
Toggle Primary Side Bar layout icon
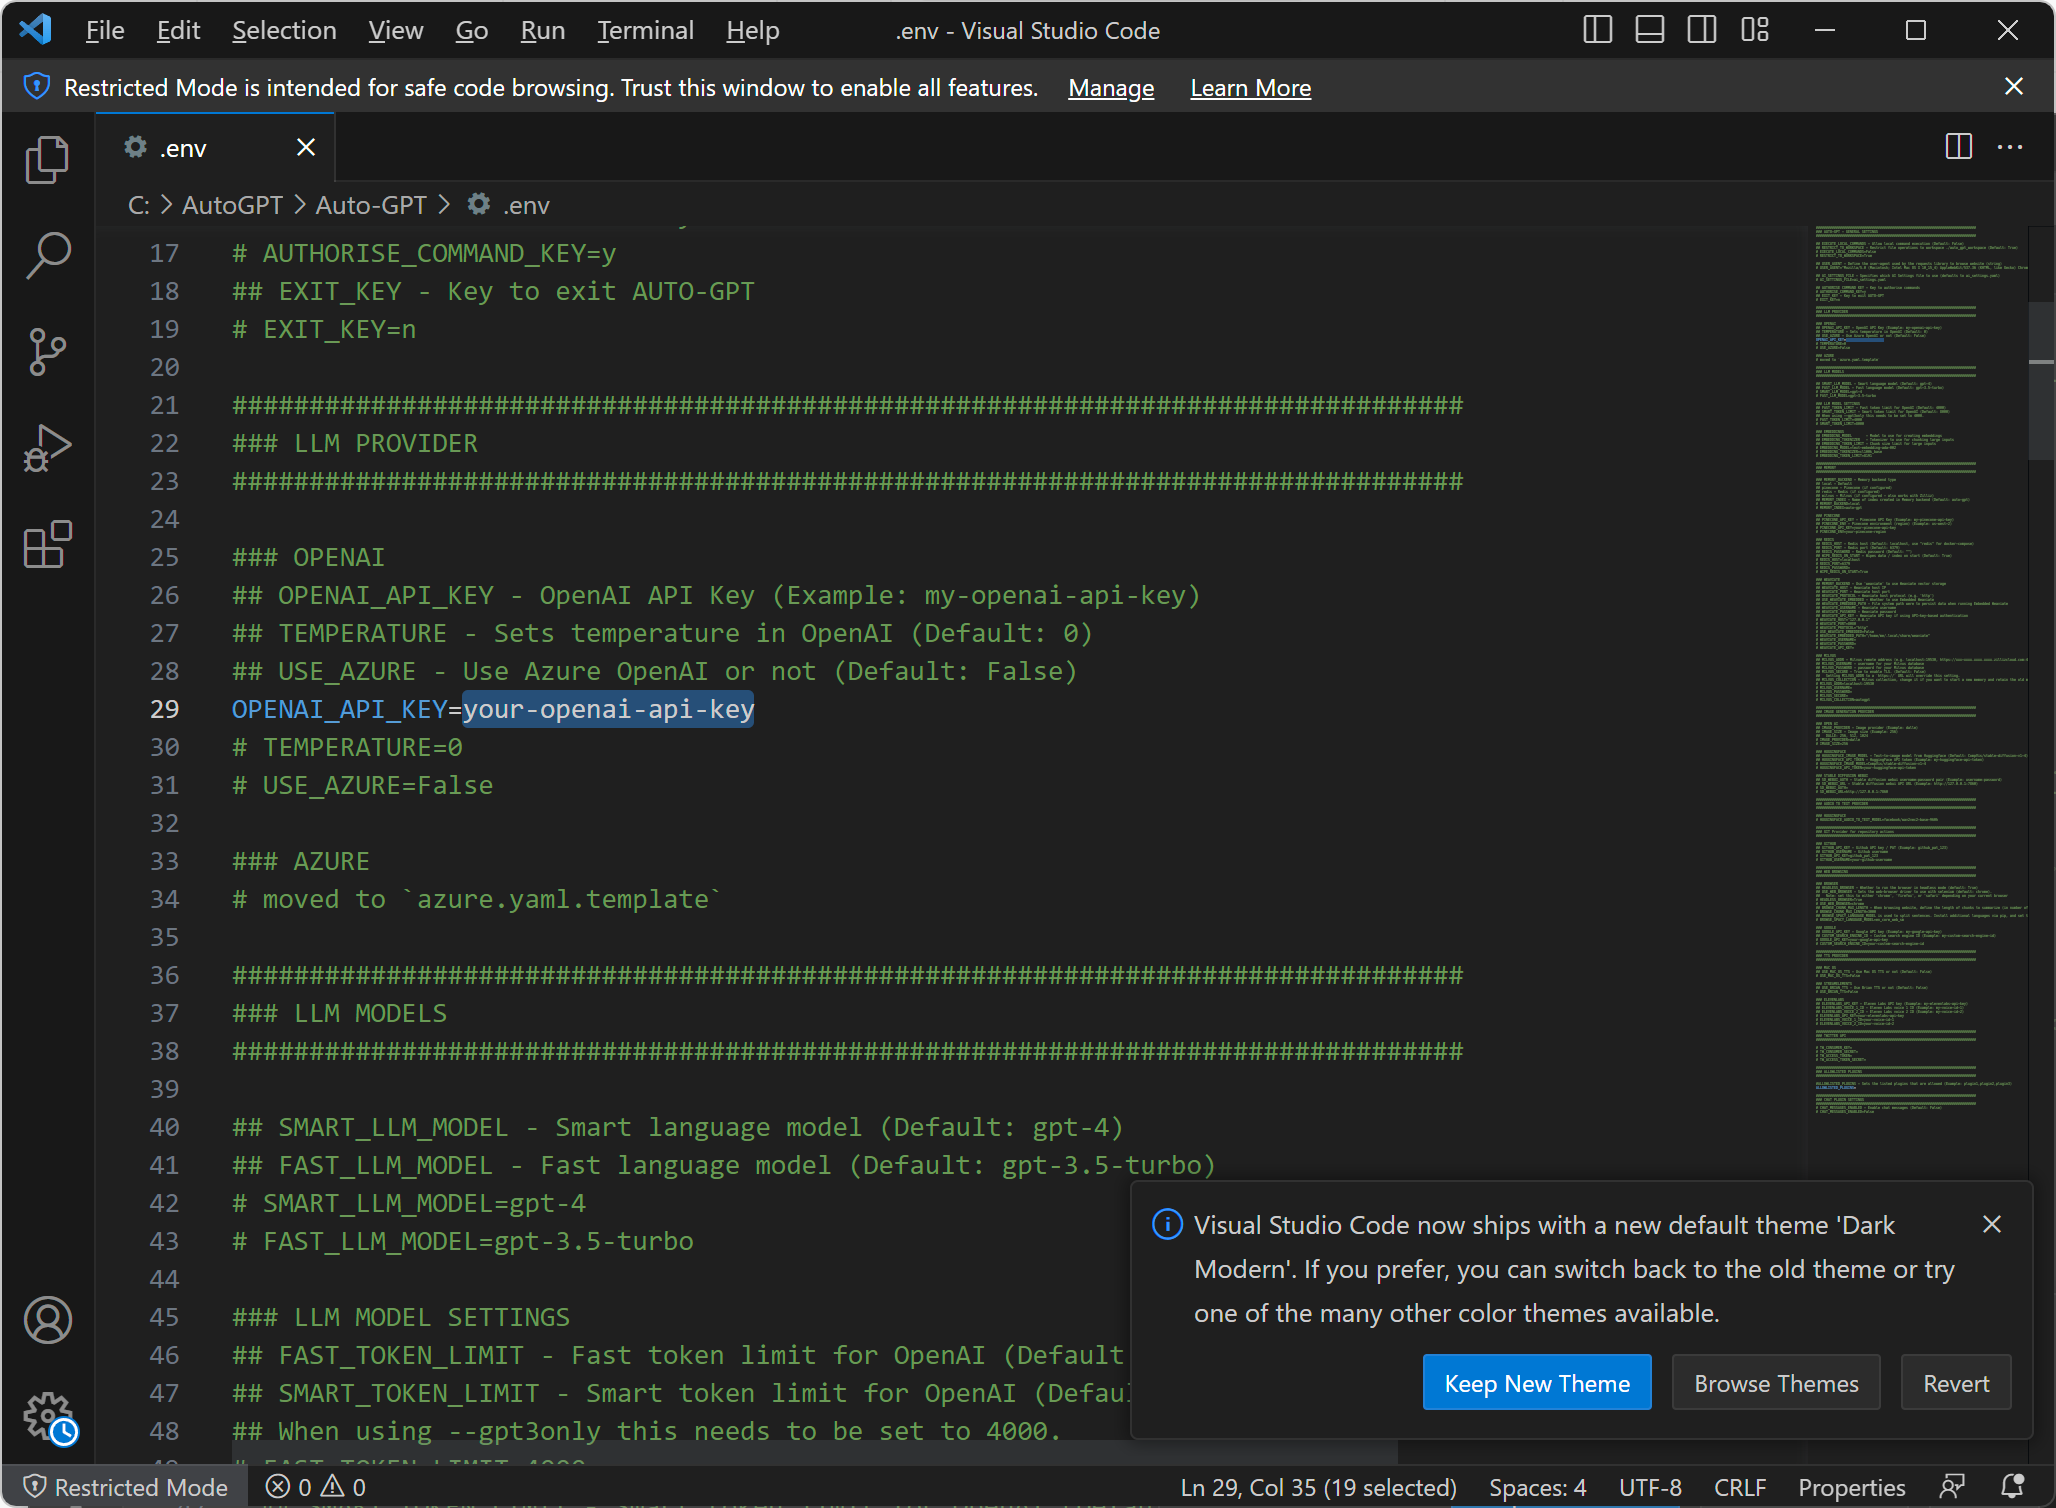click(1598, 30)
